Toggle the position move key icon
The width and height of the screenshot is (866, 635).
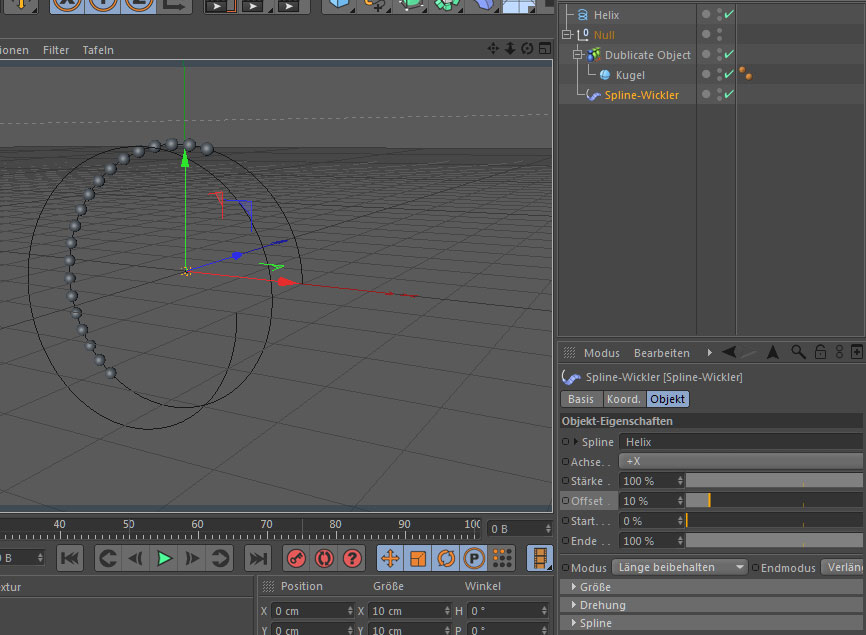(391, 558)
